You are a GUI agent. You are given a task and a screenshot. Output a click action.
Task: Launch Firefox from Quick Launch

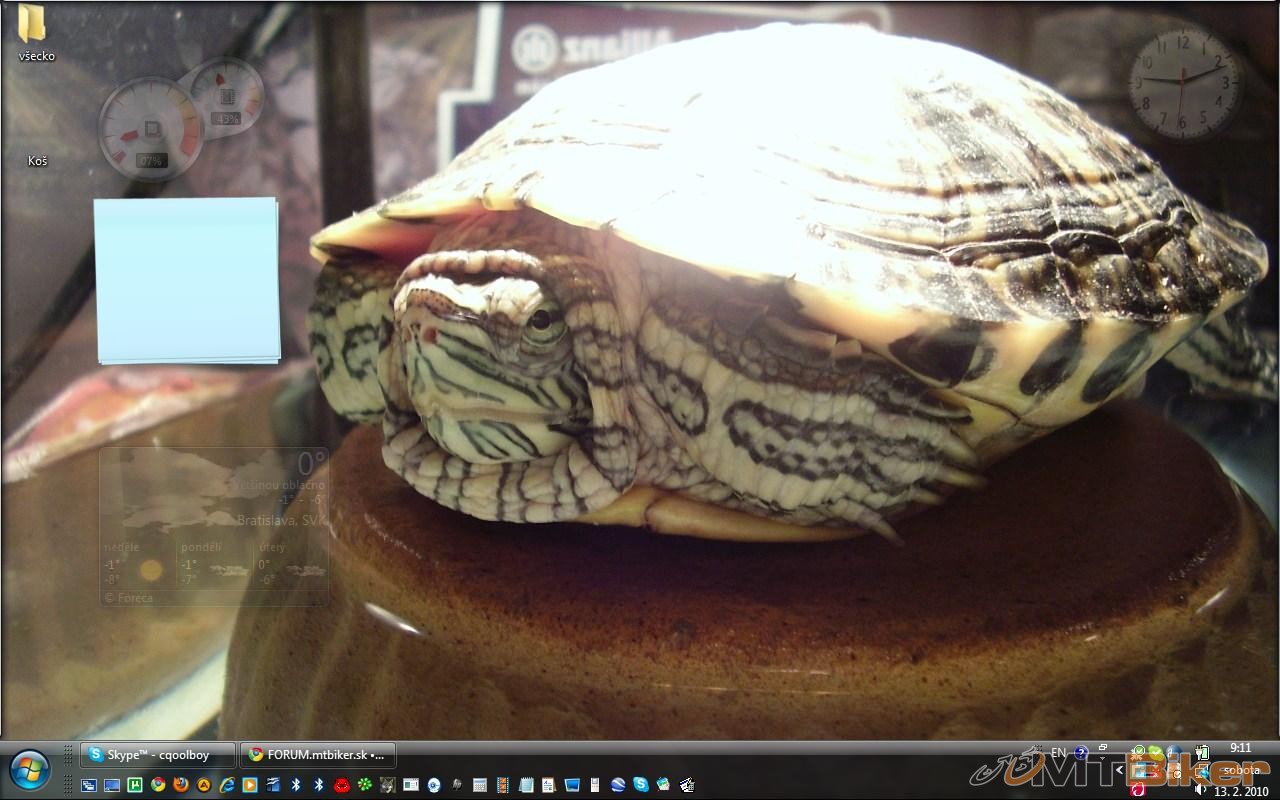(181, 785)
